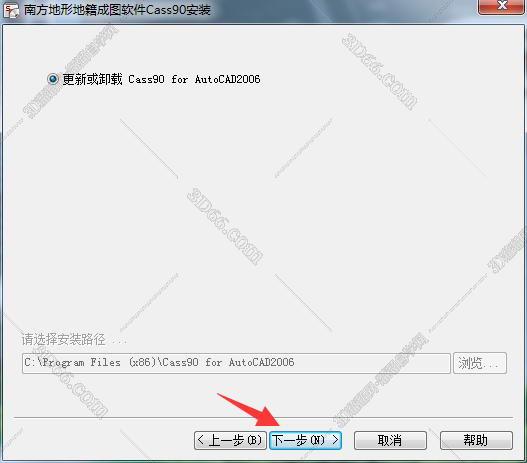
Task: Open help with the 帮助 button
Action: click(x=476, y=440)
